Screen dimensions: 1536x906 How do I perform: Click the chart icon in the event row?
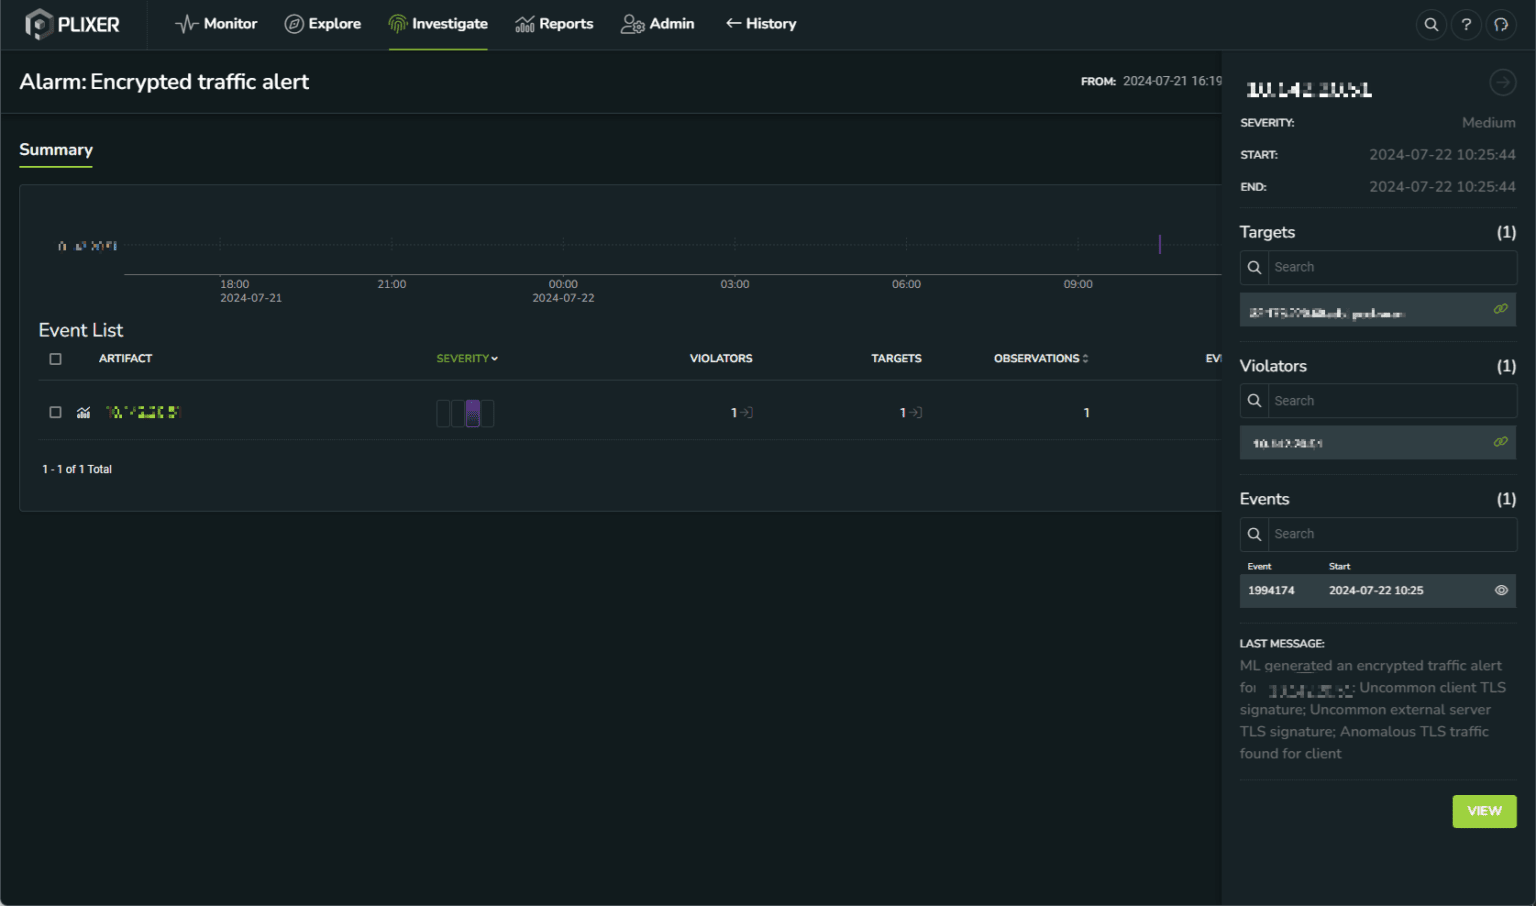(x=84, y=412)
